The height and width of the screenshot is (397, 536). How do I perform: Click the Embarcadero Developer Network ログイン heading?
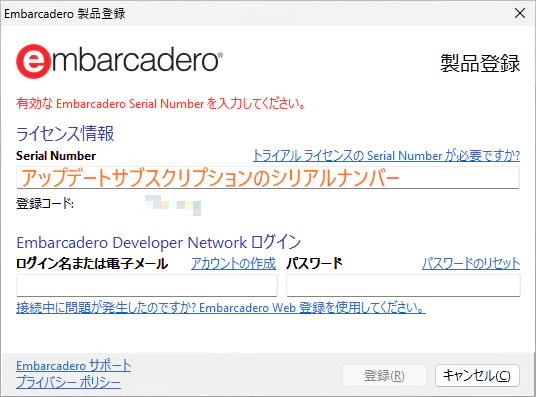point(159,242)
